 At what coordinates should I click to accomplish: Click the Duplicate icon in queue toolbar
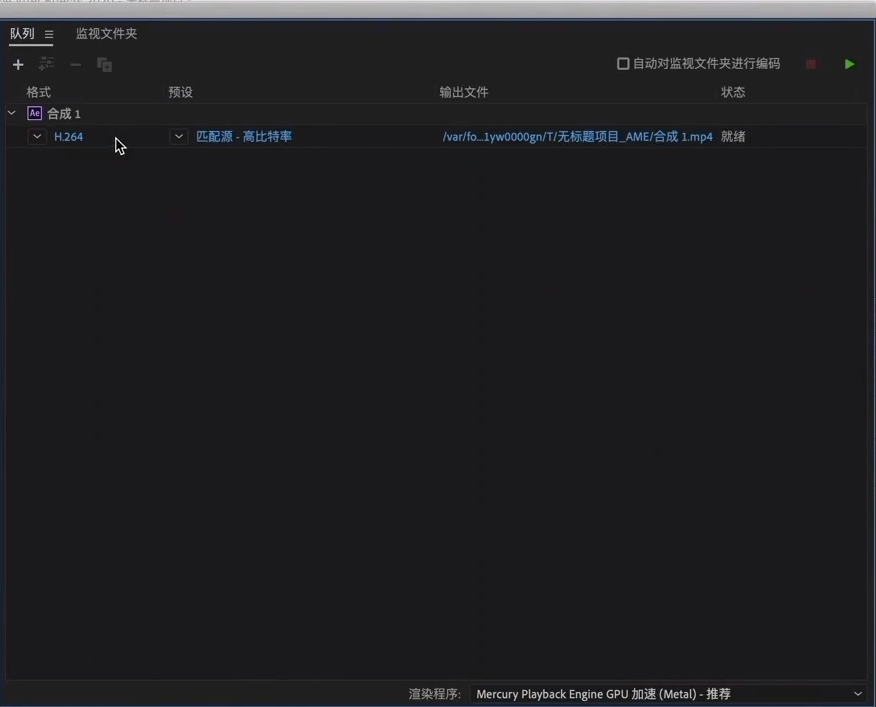pos(104,65)
